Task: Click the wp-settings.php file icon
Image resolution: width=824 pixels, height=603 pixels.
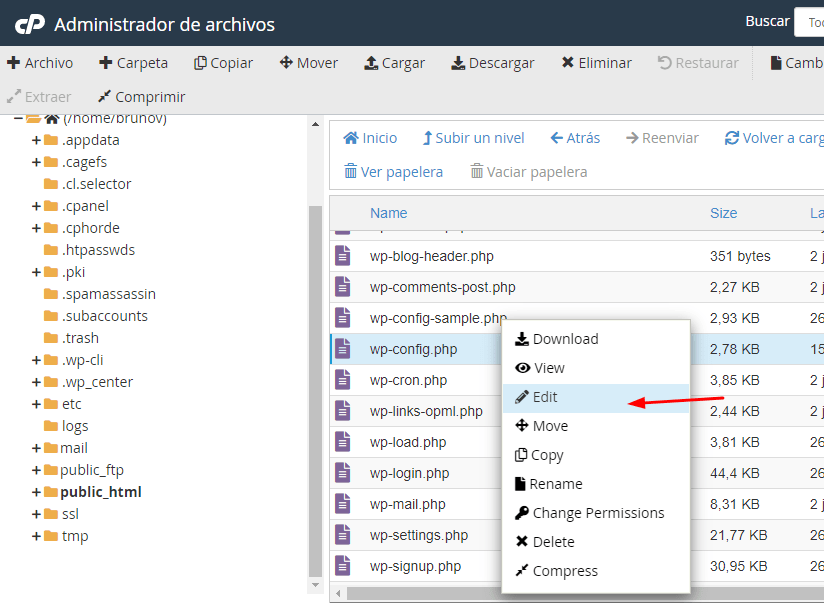Action: (343, 535)
